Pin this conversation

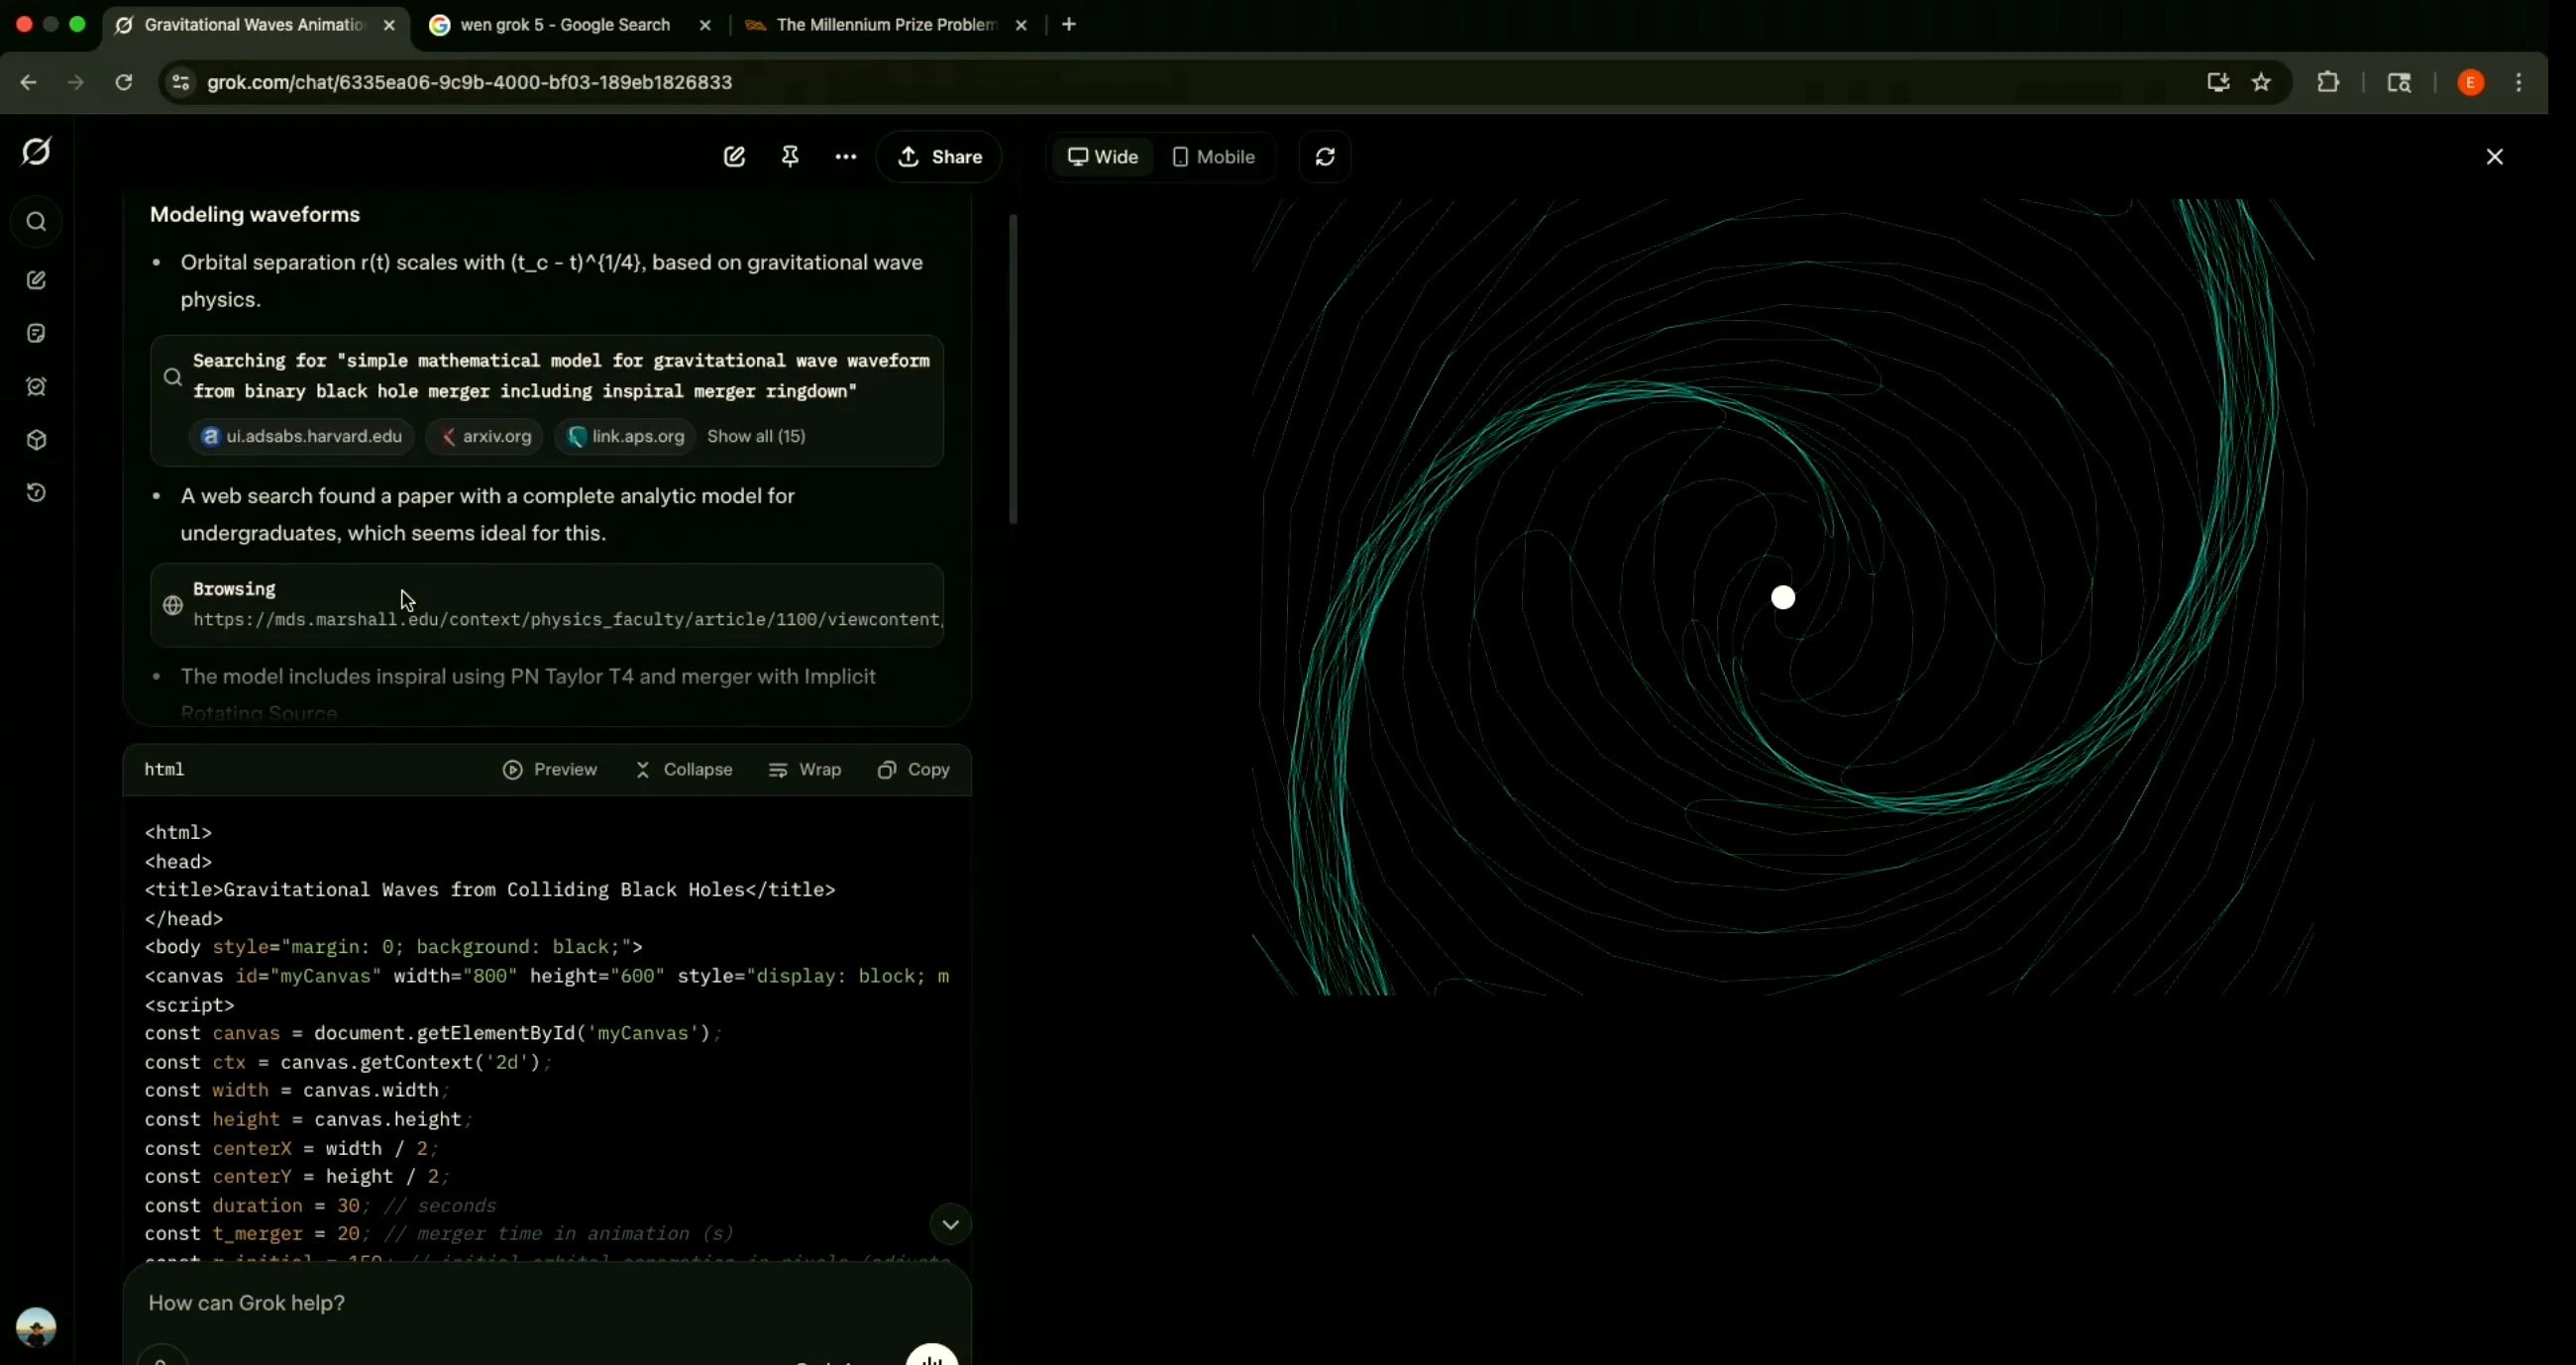pyautogui.click(x=790, y=157)
